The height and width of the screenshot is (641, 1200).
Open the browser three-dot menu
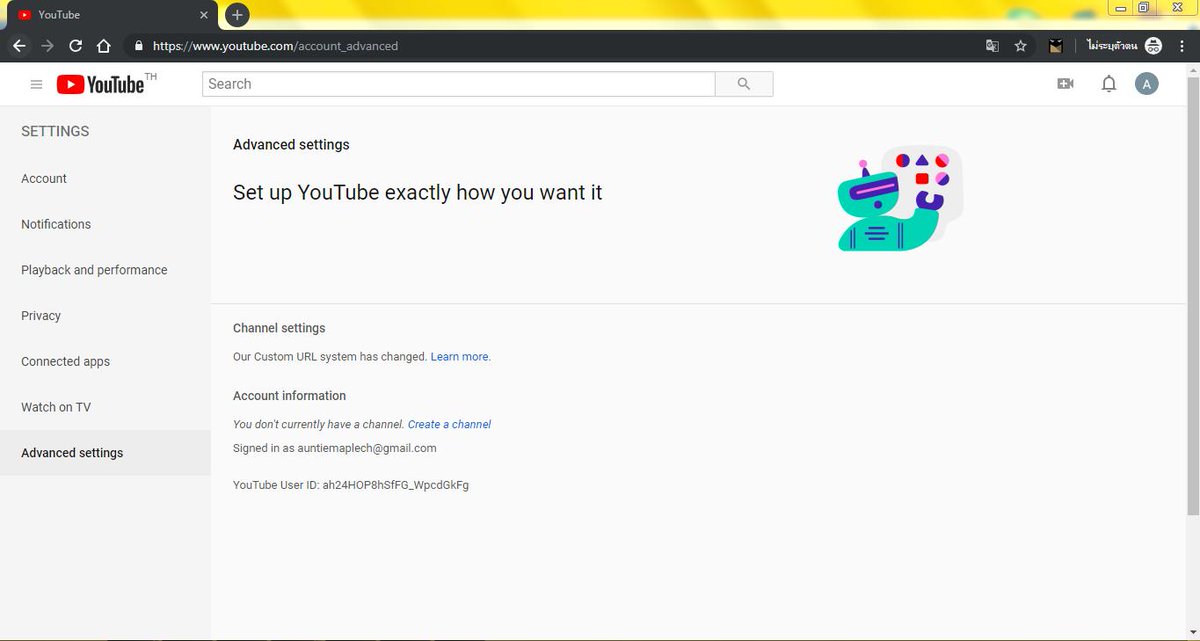point(1182,46)
